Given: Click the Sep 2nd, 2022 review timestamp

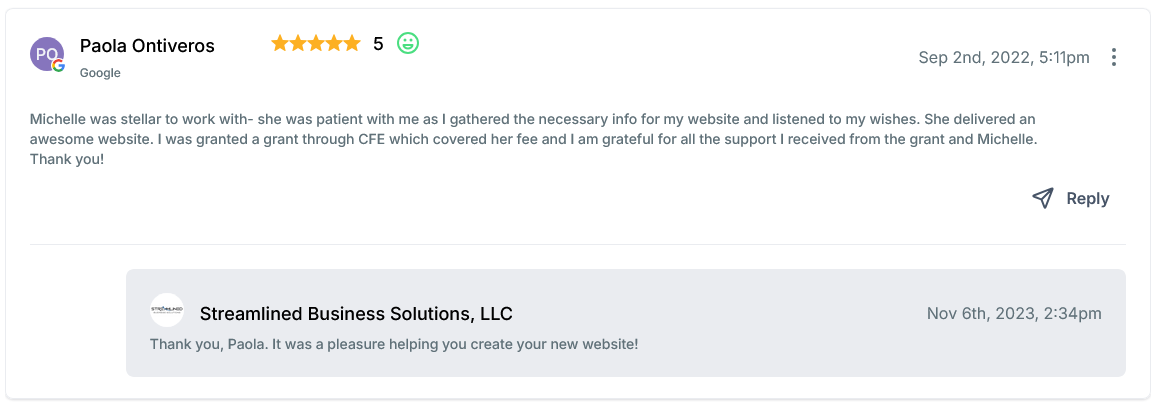Looking at the screenshot, I should (x=1004, y=57).
